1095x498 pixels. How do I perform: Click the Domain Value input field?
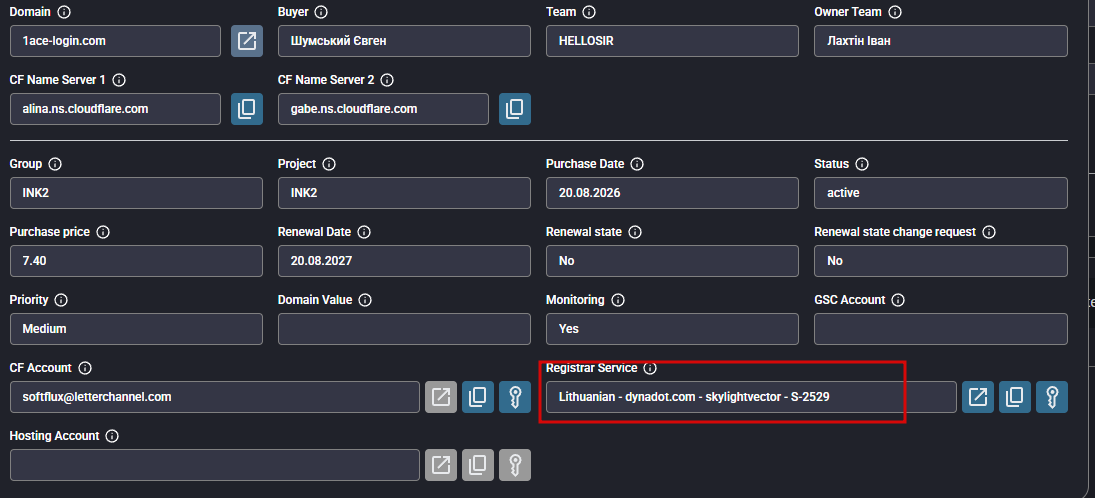click(404, 329)
